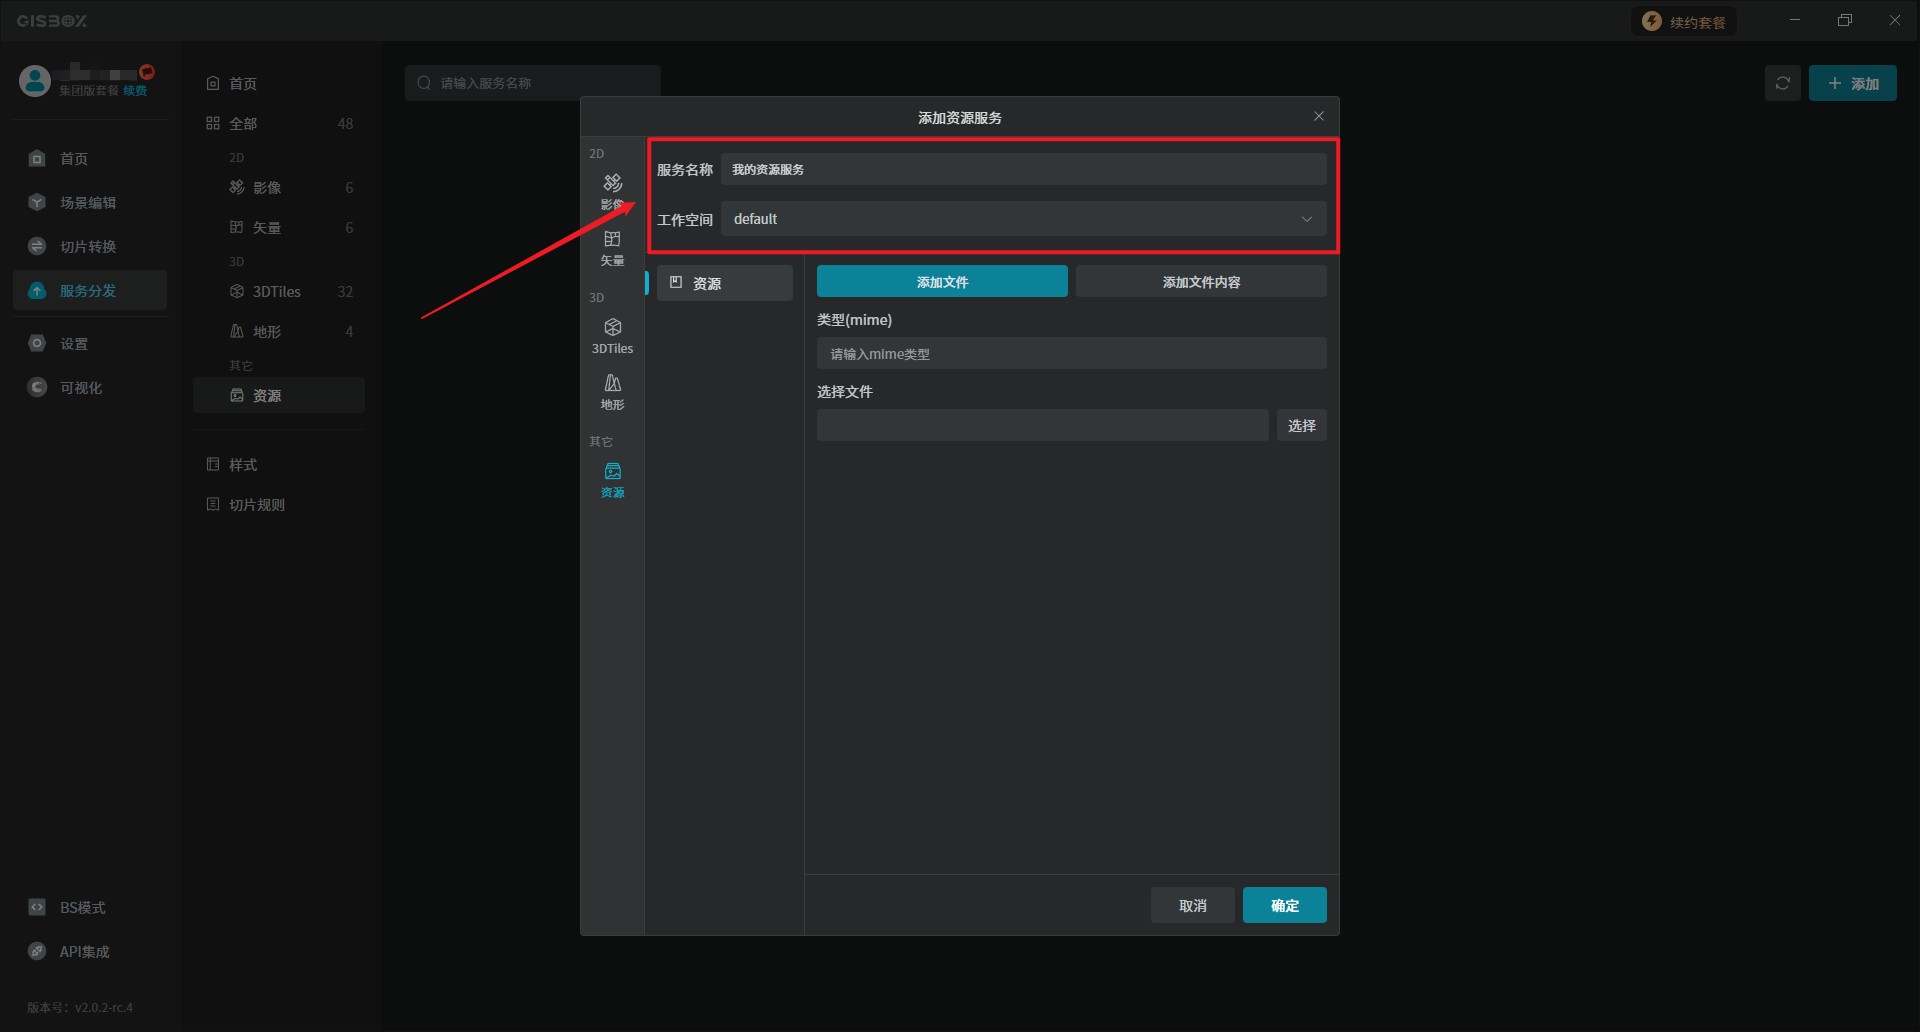Viewport: 1920px width, 1032px height.
Task: Click the 续约套餐 lightning badge
Action: click(1684, 22)
